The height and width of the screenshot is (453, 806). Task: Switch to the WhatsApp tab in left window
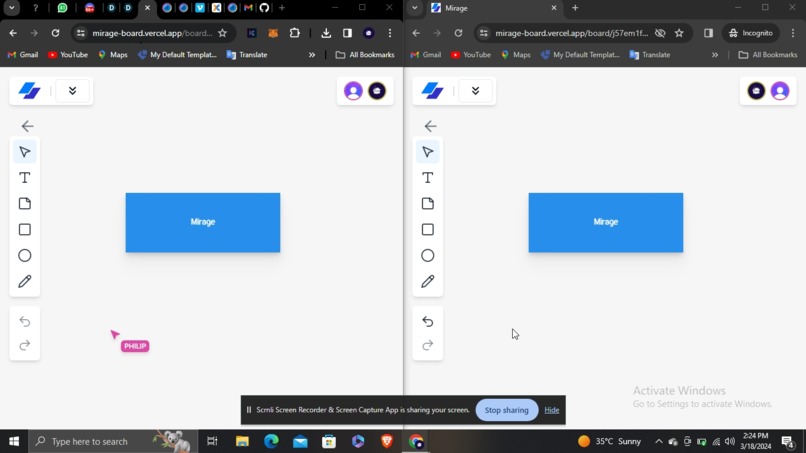(62, 8)
